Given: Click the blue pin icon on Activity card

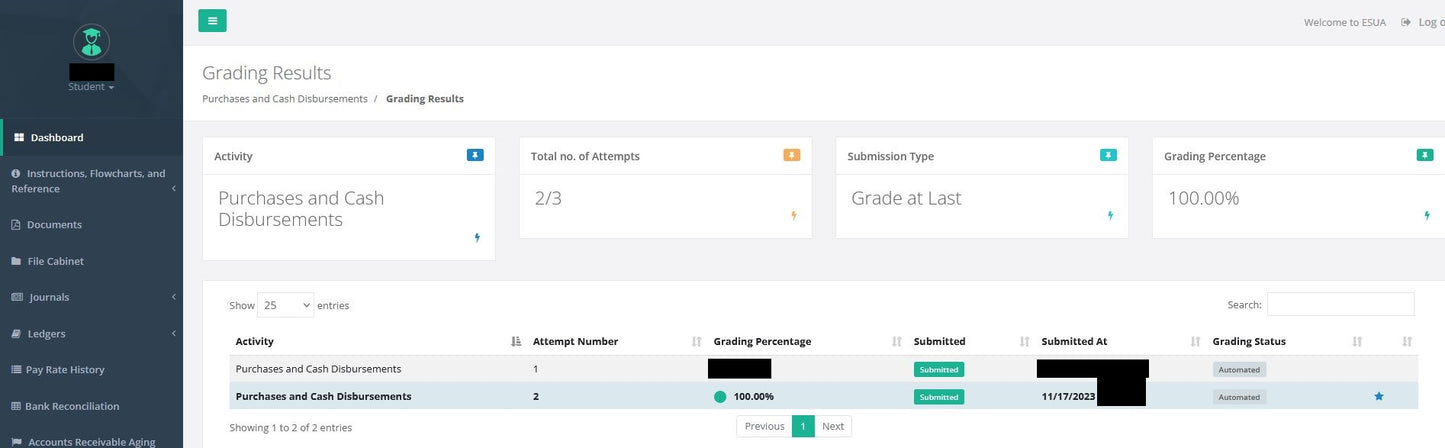Looking at the screenshot, I should [x=475, y=155].
